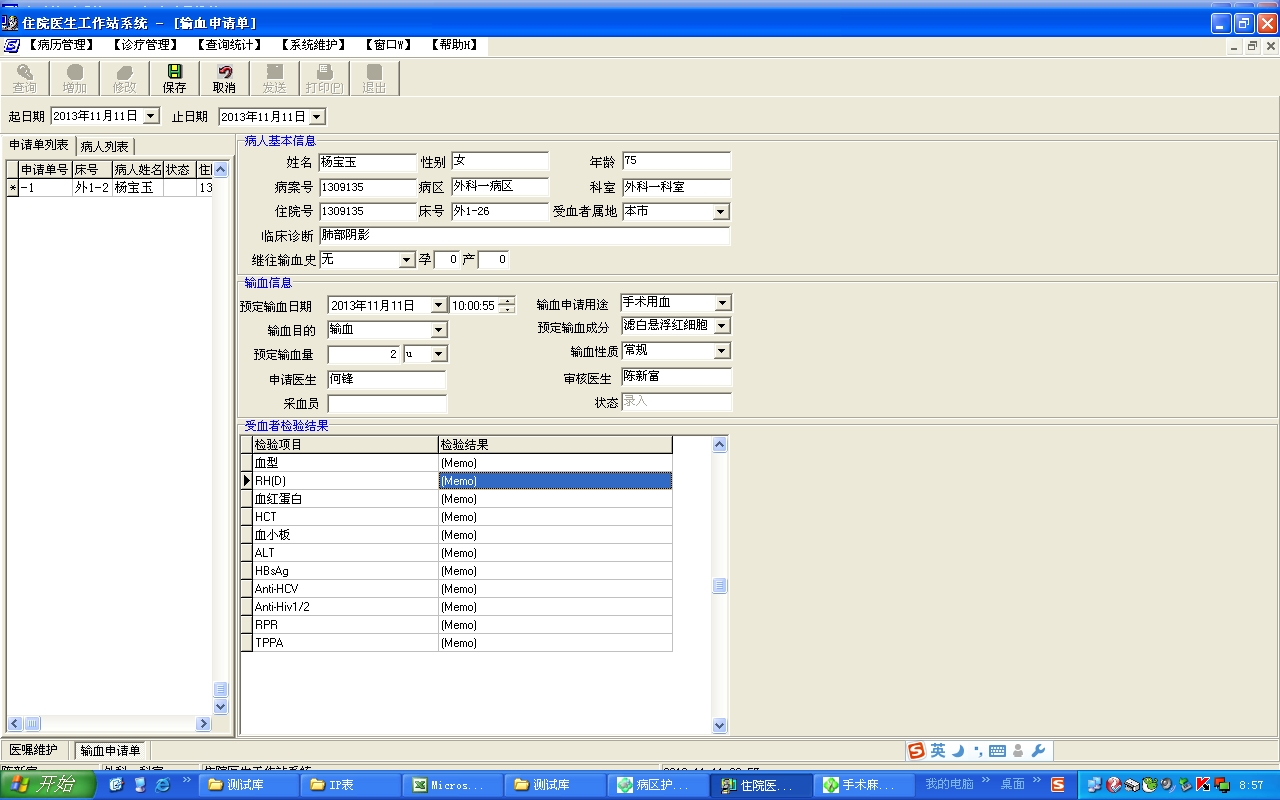Click the 打印 (Print) toolbar icon
This screenshot has width=1280, height=800.
pyautogui.click(x=324, y=78)
